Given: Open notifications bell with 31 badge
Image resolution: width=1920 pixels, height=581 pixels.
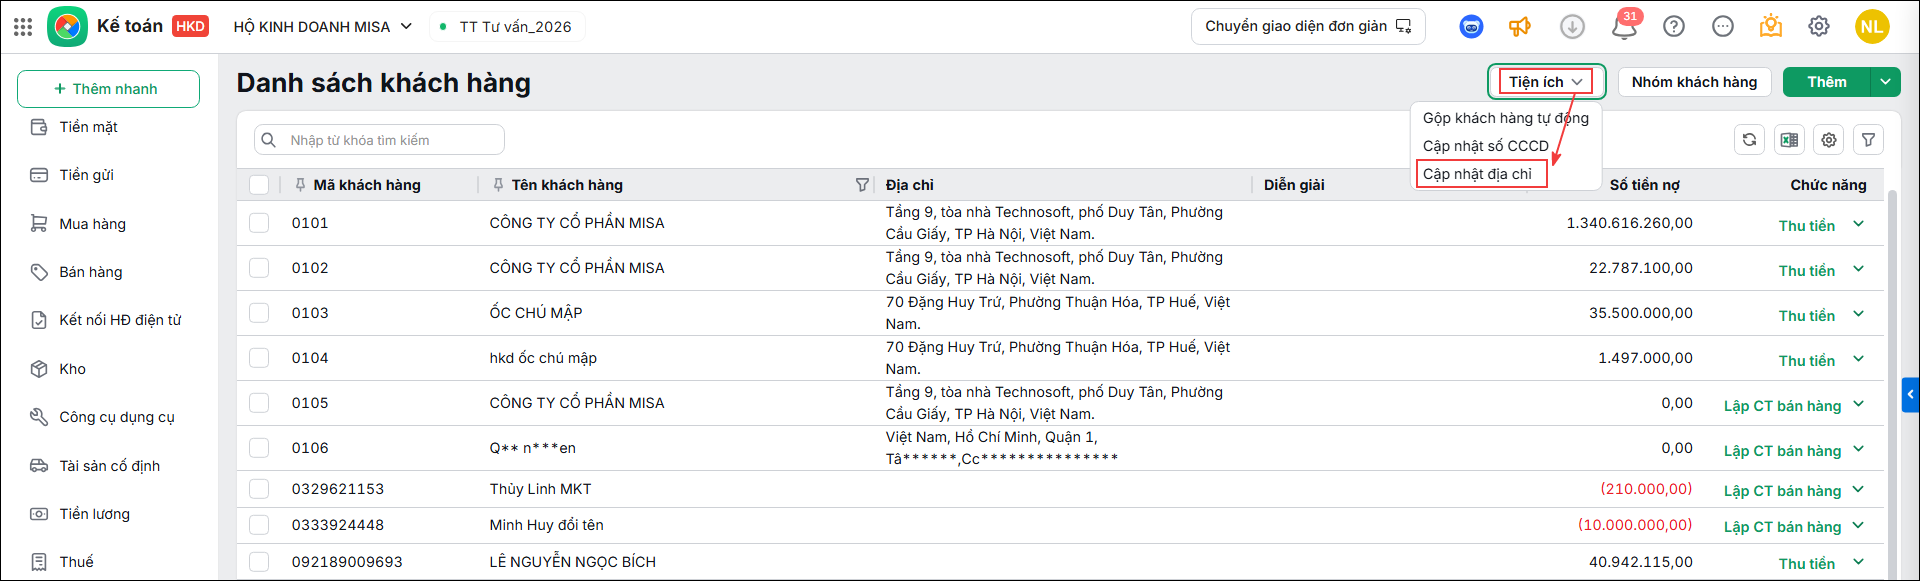Looking at the screenshot, I should click(1625, 26).
